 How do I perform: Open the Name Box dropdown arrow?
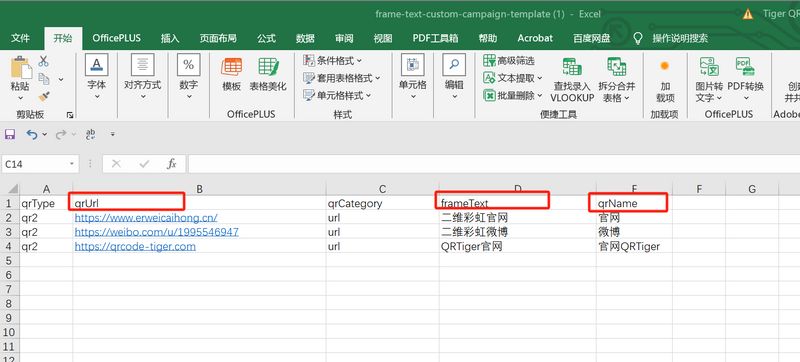tap(71, 164)
